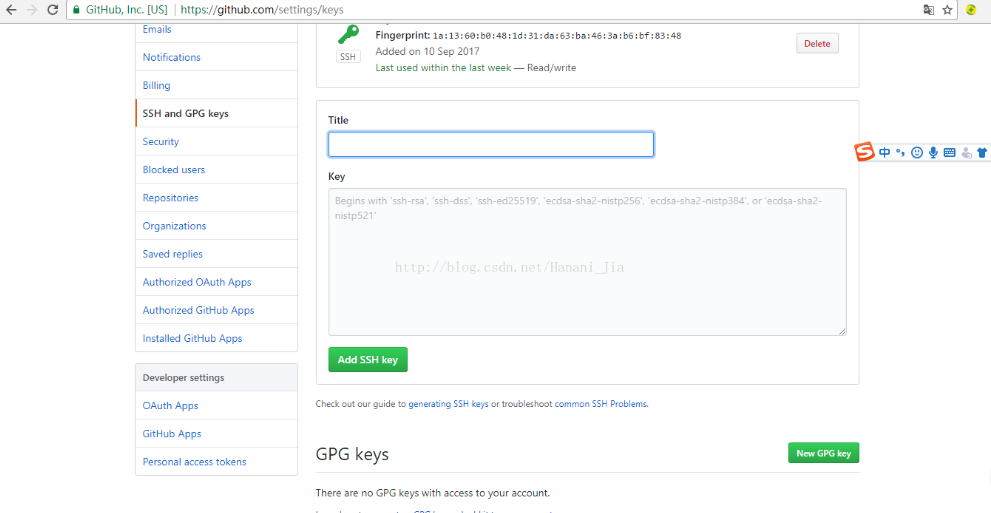Reload the page with the refresh icon

53,9
